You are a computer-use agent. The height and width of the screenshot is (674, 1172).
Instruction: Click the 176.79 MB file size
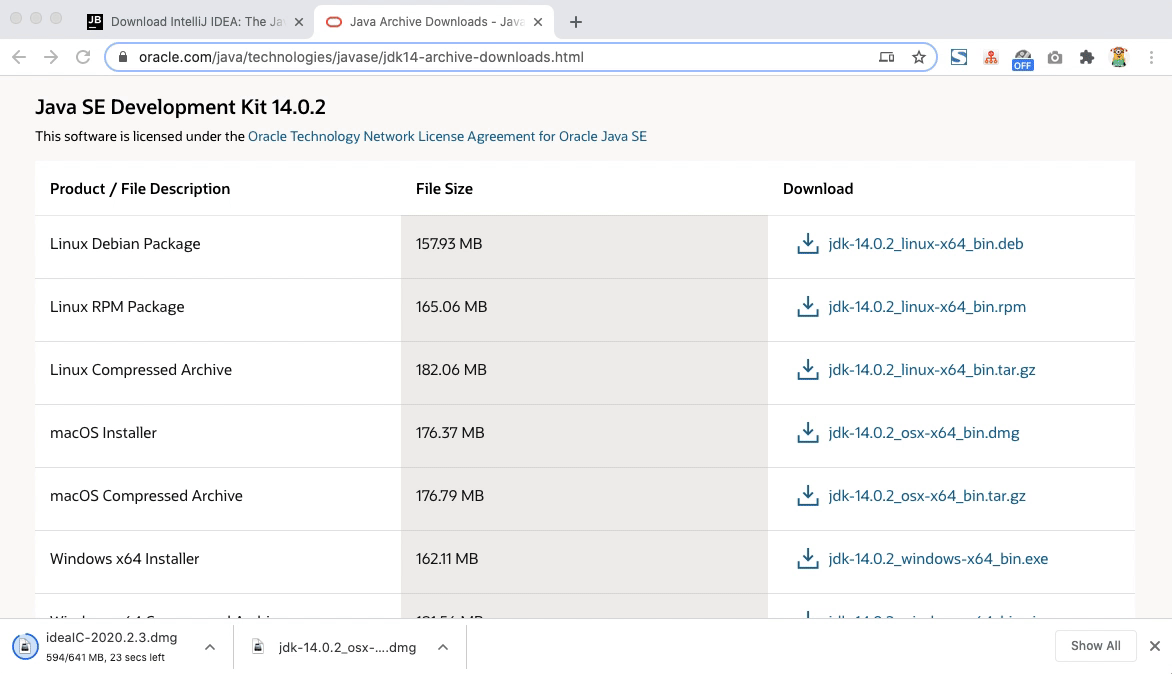click(x=450, y=495)
